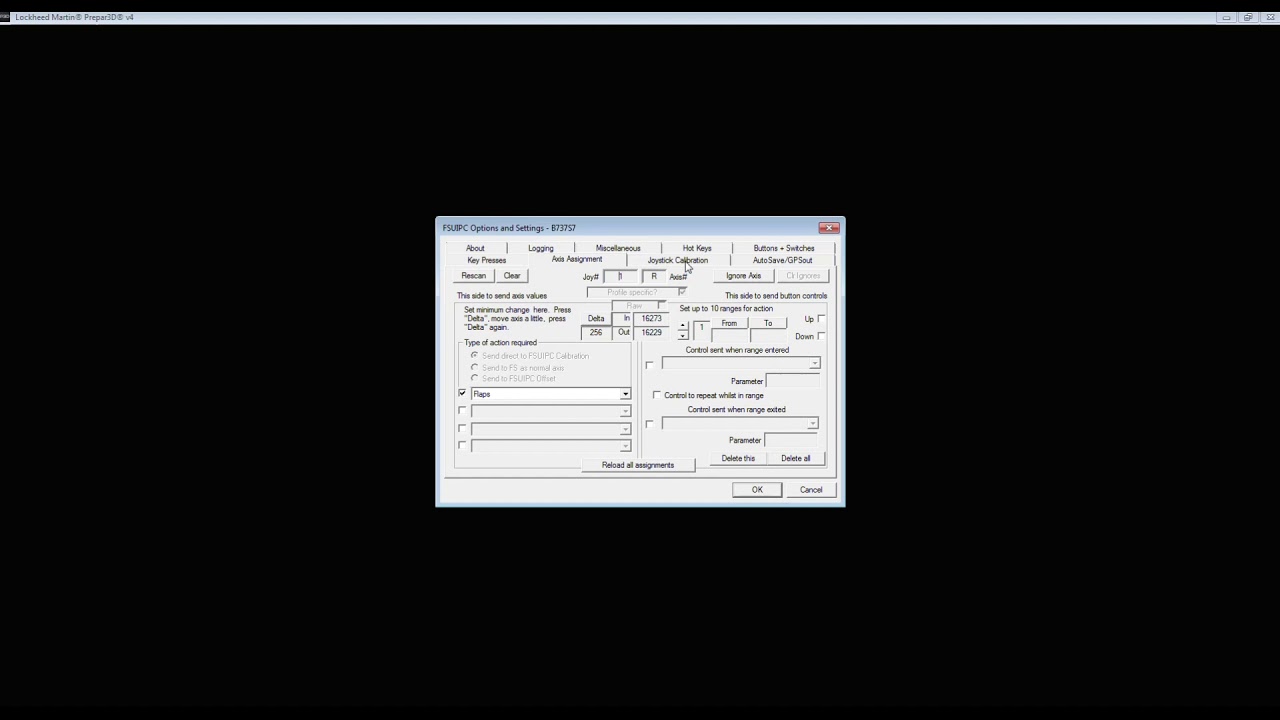Click the Clear button
Viewport: 1280px width, 720px height.
pos(512,276)
